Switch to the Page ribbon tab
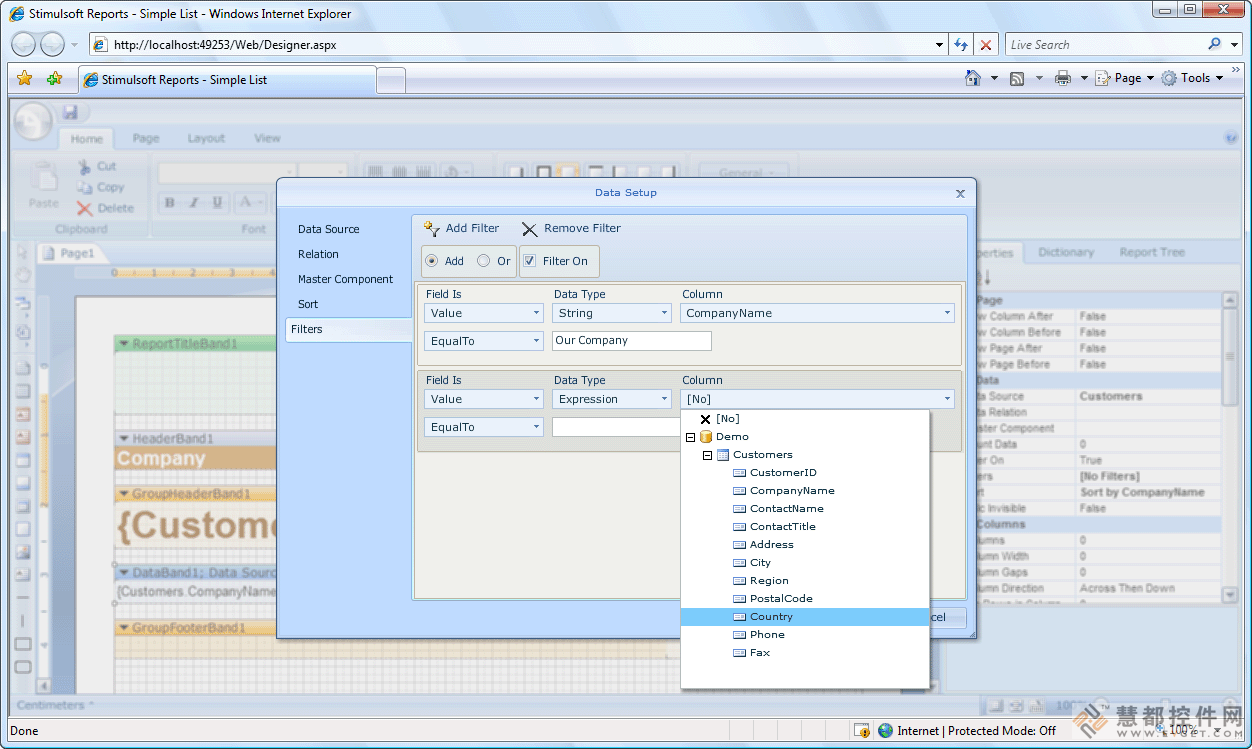 pos(146,138)
